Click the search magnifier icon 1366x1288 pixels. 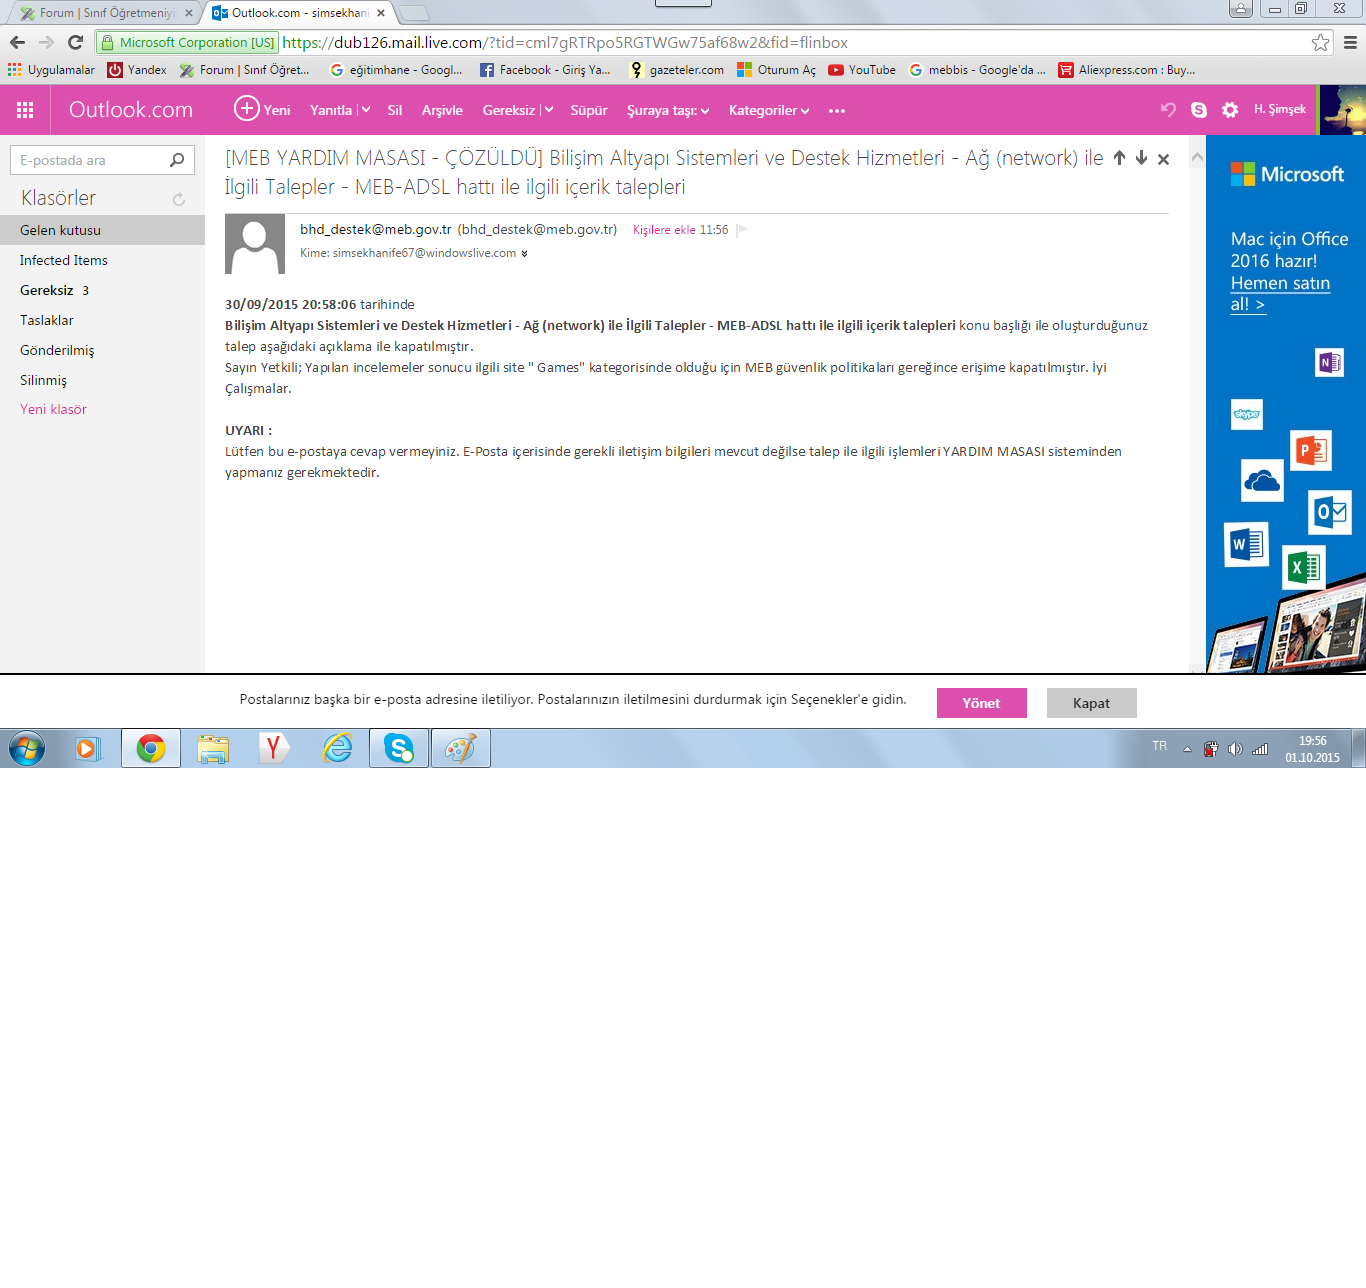[x=177, y=160]
